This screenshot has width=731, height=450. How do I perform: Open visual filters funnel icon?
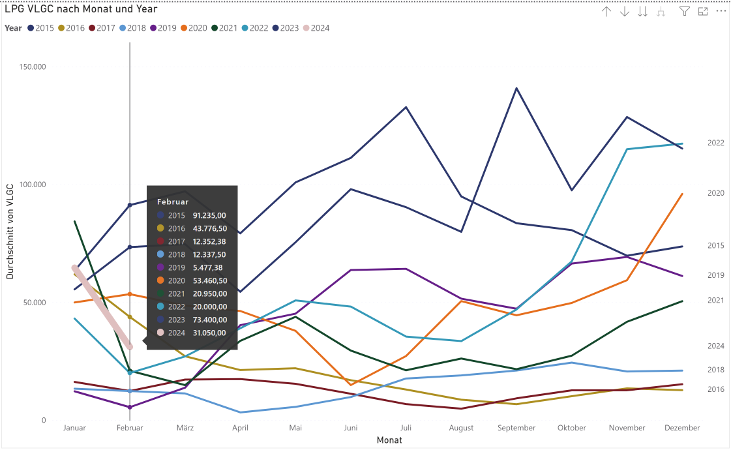click(685, 11)
